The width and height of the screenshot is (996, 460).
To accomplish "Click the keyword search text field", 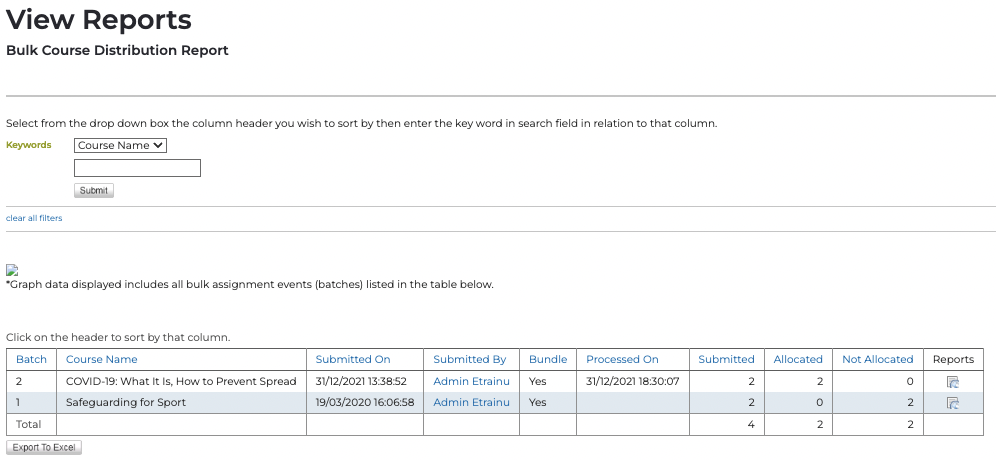I will click(137, 168).
